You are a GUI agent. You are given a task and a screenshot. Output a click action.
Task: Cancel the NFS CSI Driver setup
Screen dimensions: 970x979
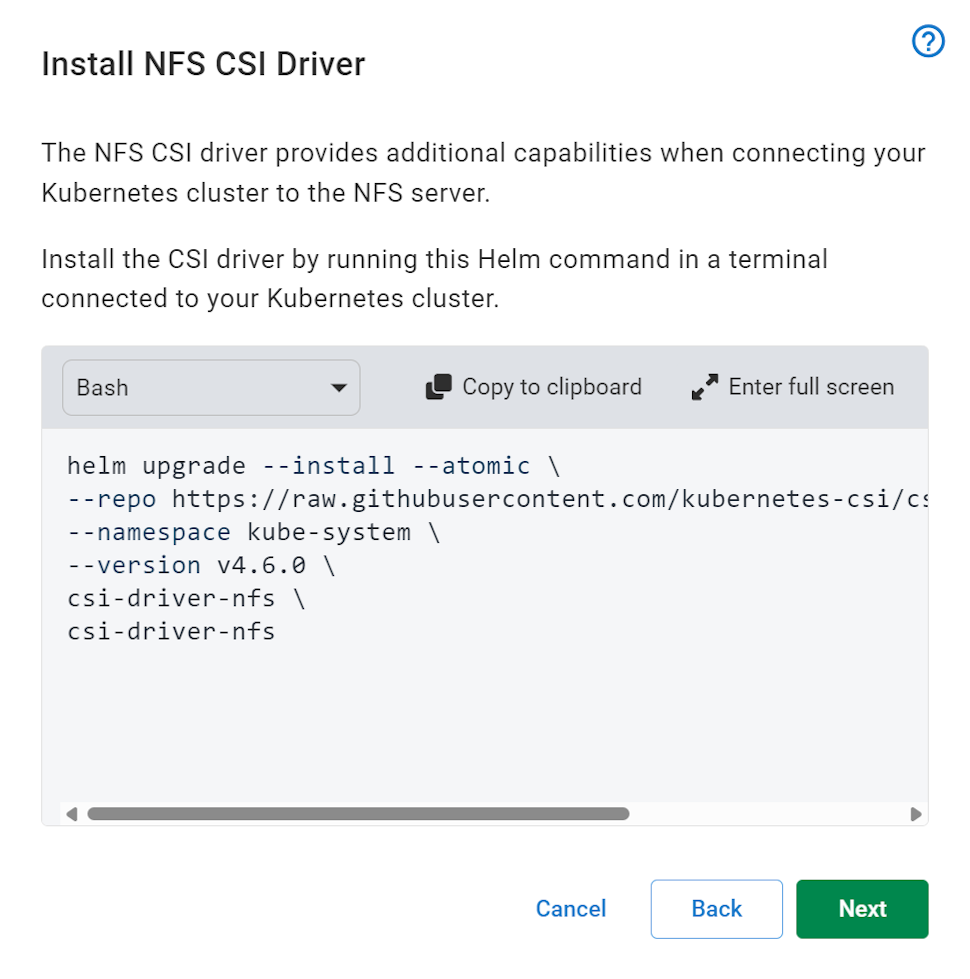click(571, 909)
